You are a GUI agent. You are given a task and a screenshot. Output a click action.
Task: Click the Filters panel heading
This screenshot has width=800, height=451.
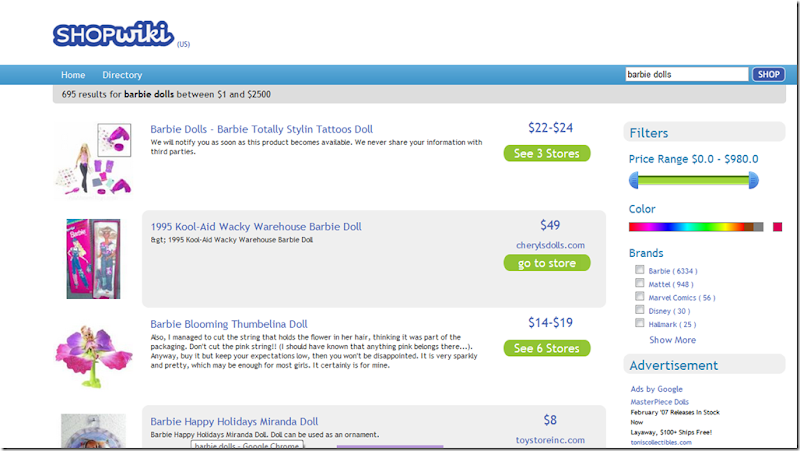(x=648, y=133)
